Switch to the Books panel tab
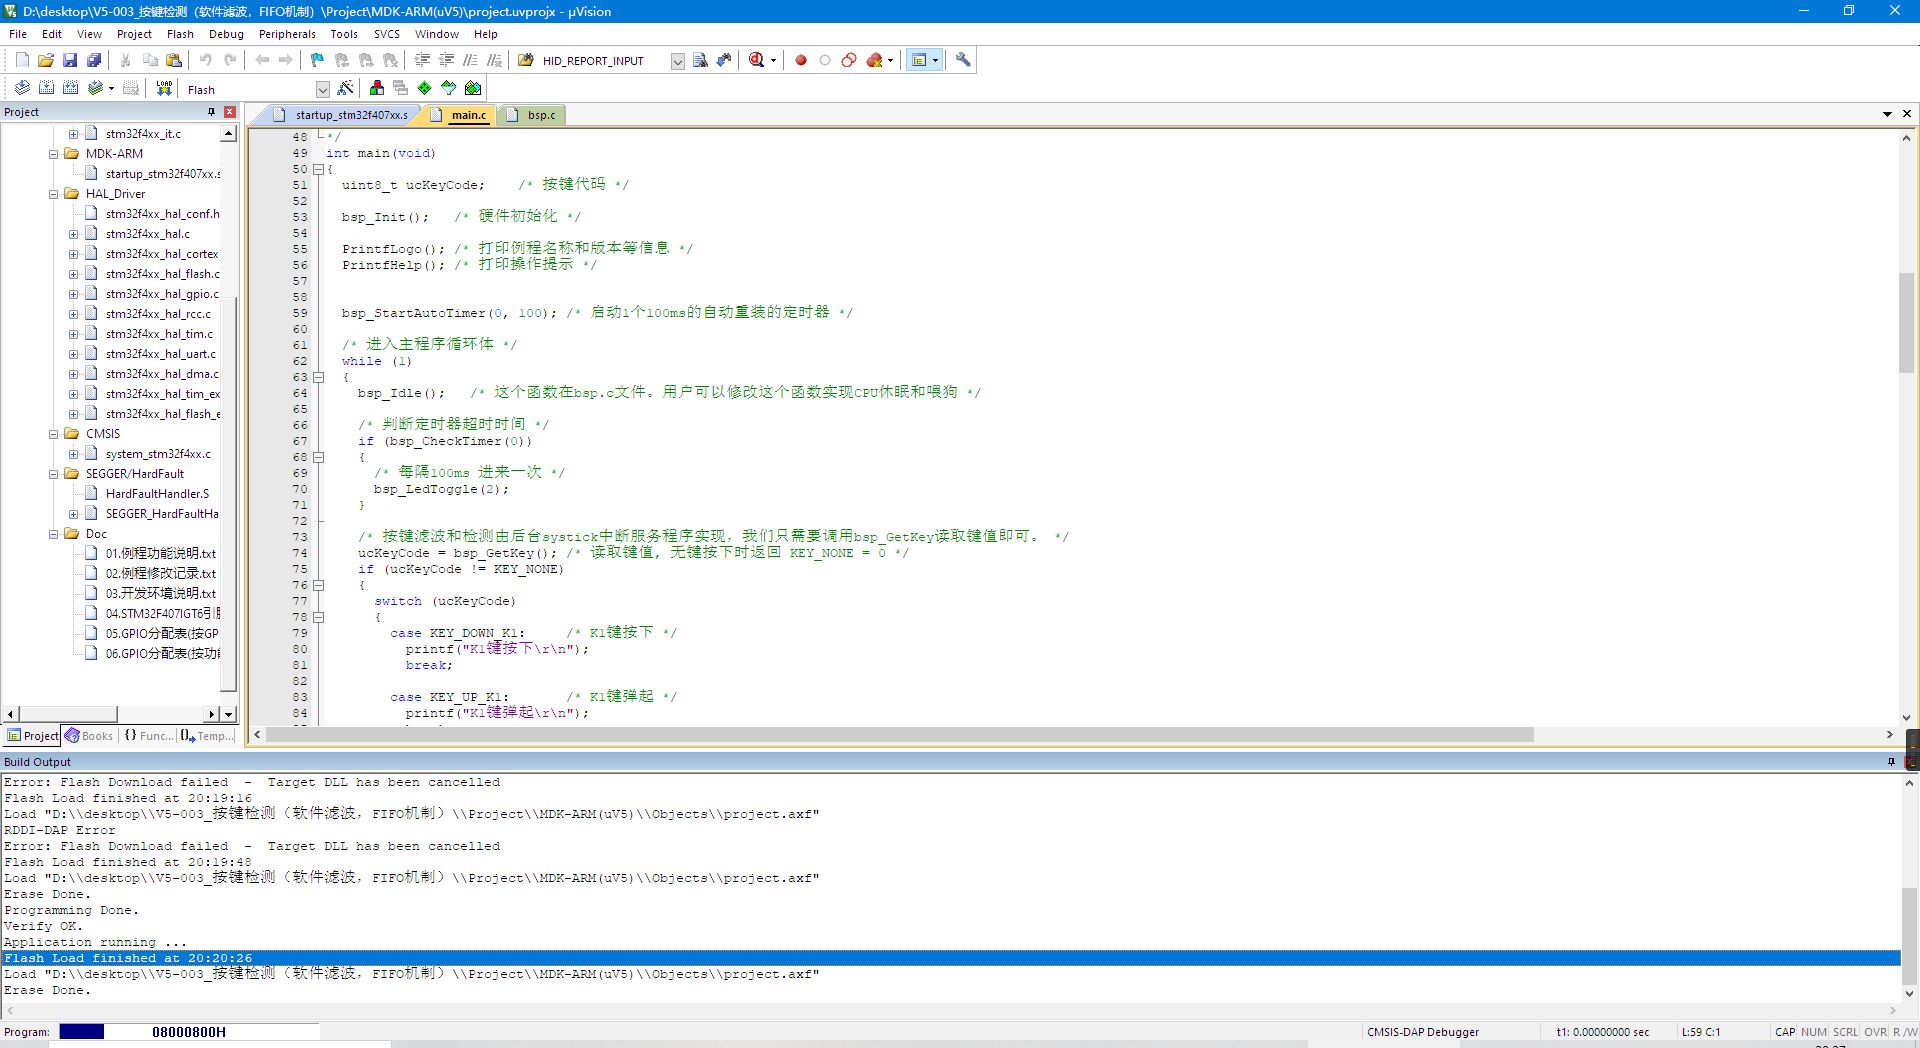 tap(89, 736)
